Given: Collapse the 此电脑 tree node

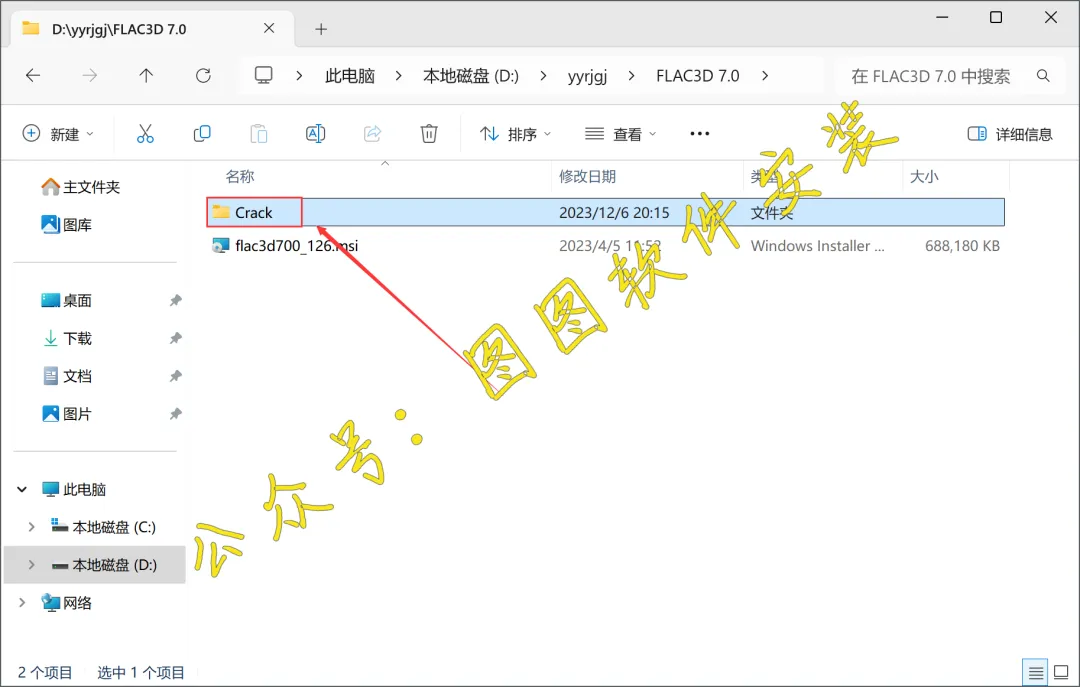Looking at the screenshot, I should [x=22, y=489].
